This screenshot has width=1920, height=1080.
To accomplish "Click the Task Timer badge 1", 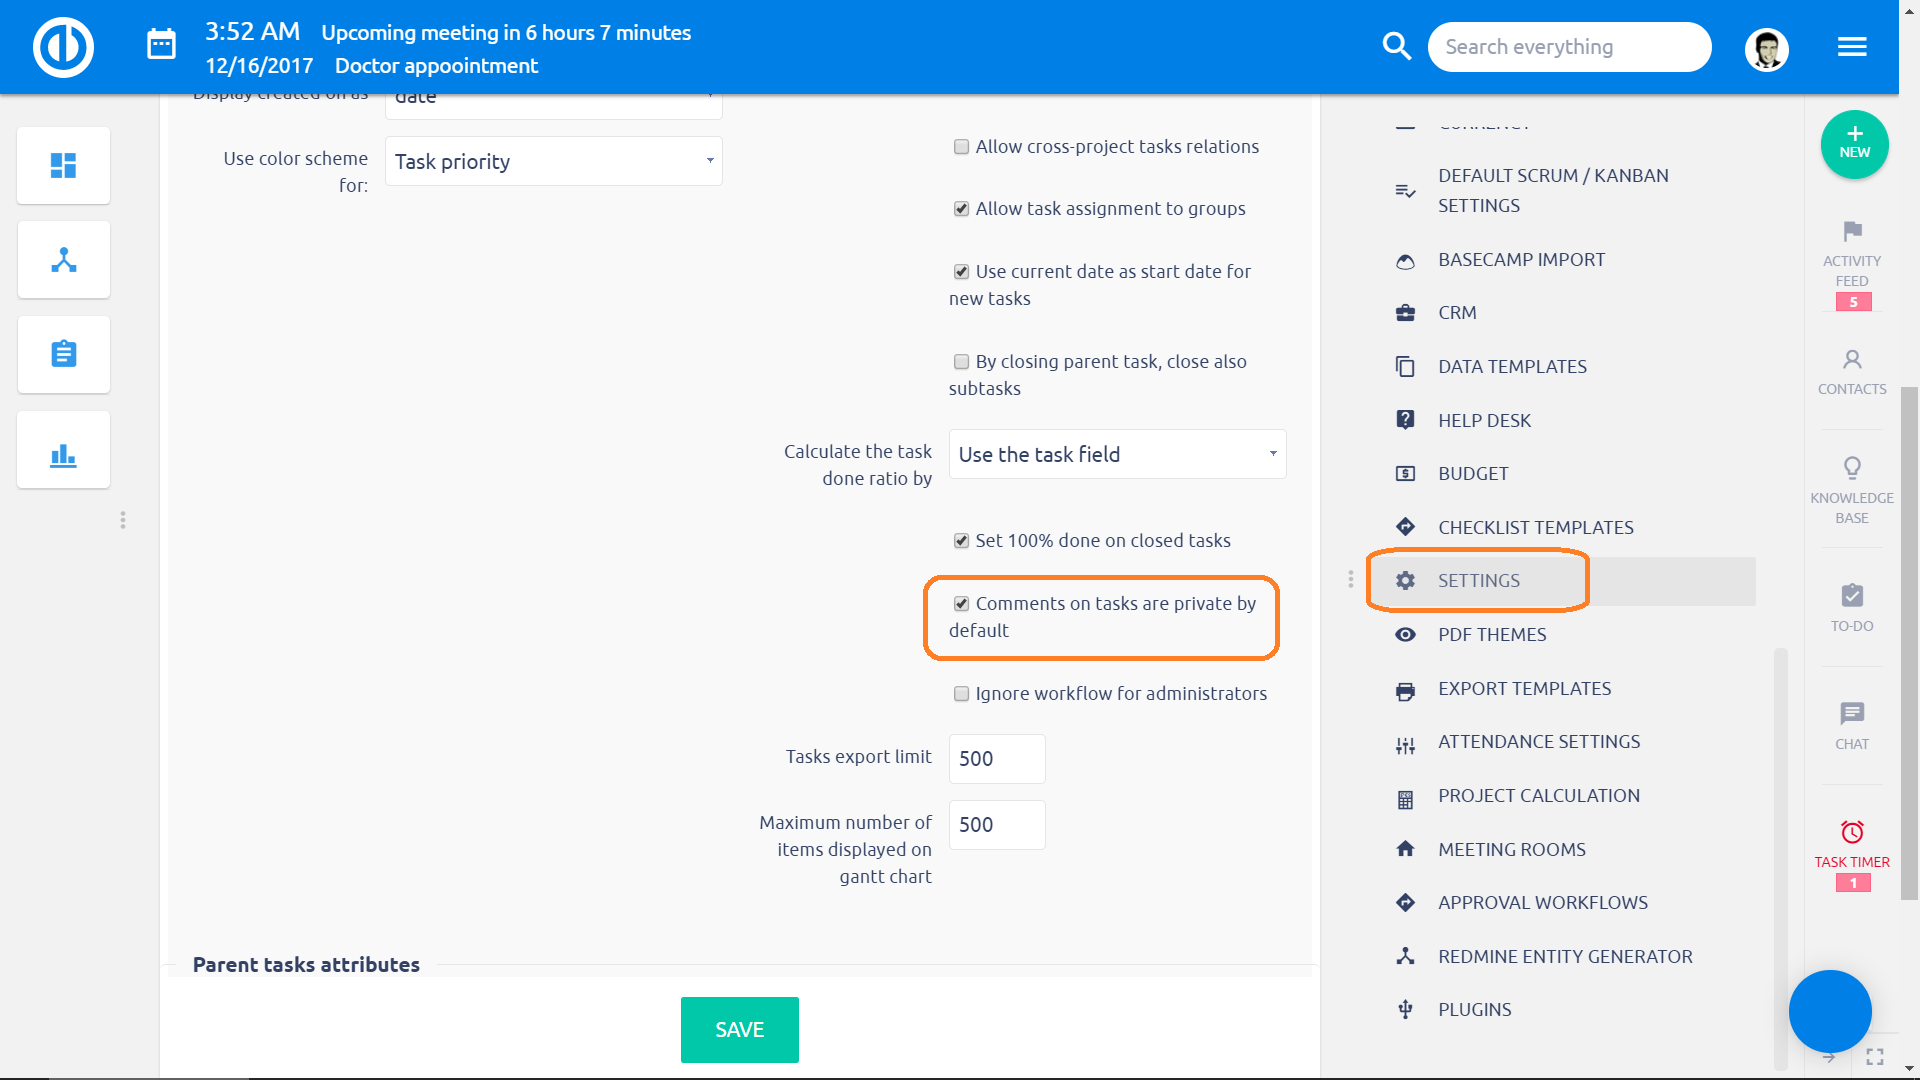I will click(x=1853, y=883).
